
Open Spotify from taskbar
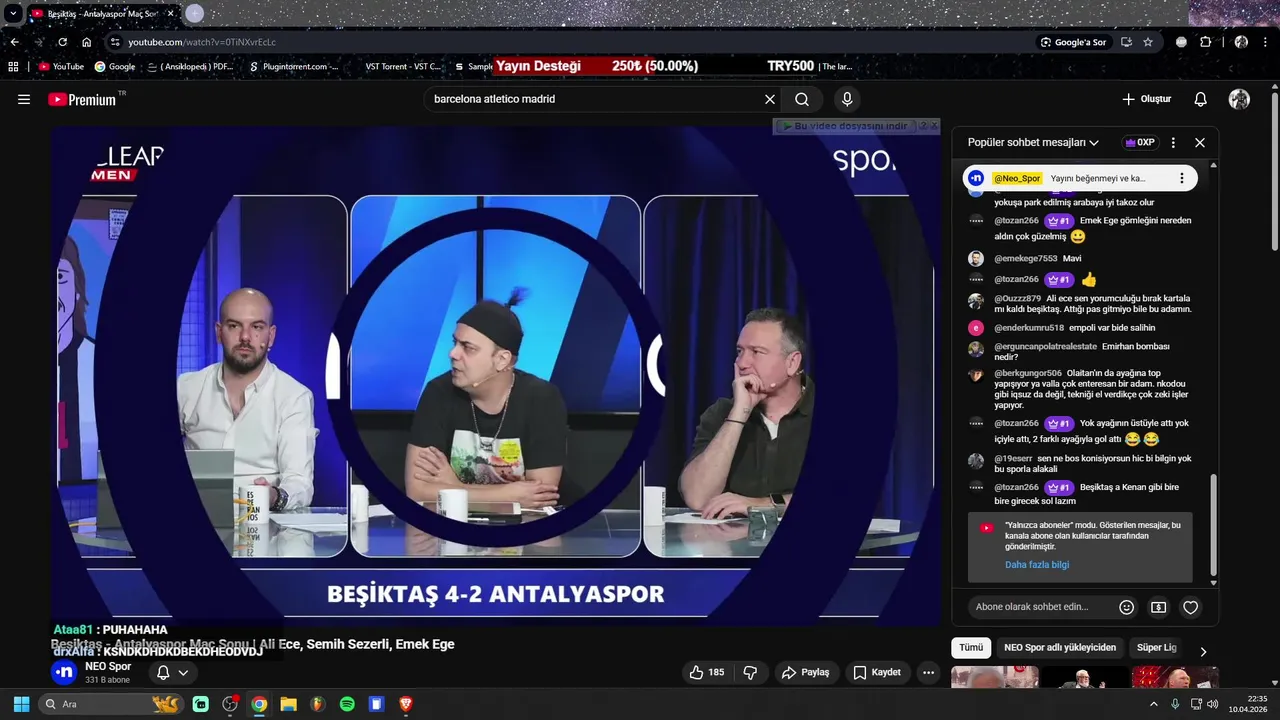(x=347, y=704)
